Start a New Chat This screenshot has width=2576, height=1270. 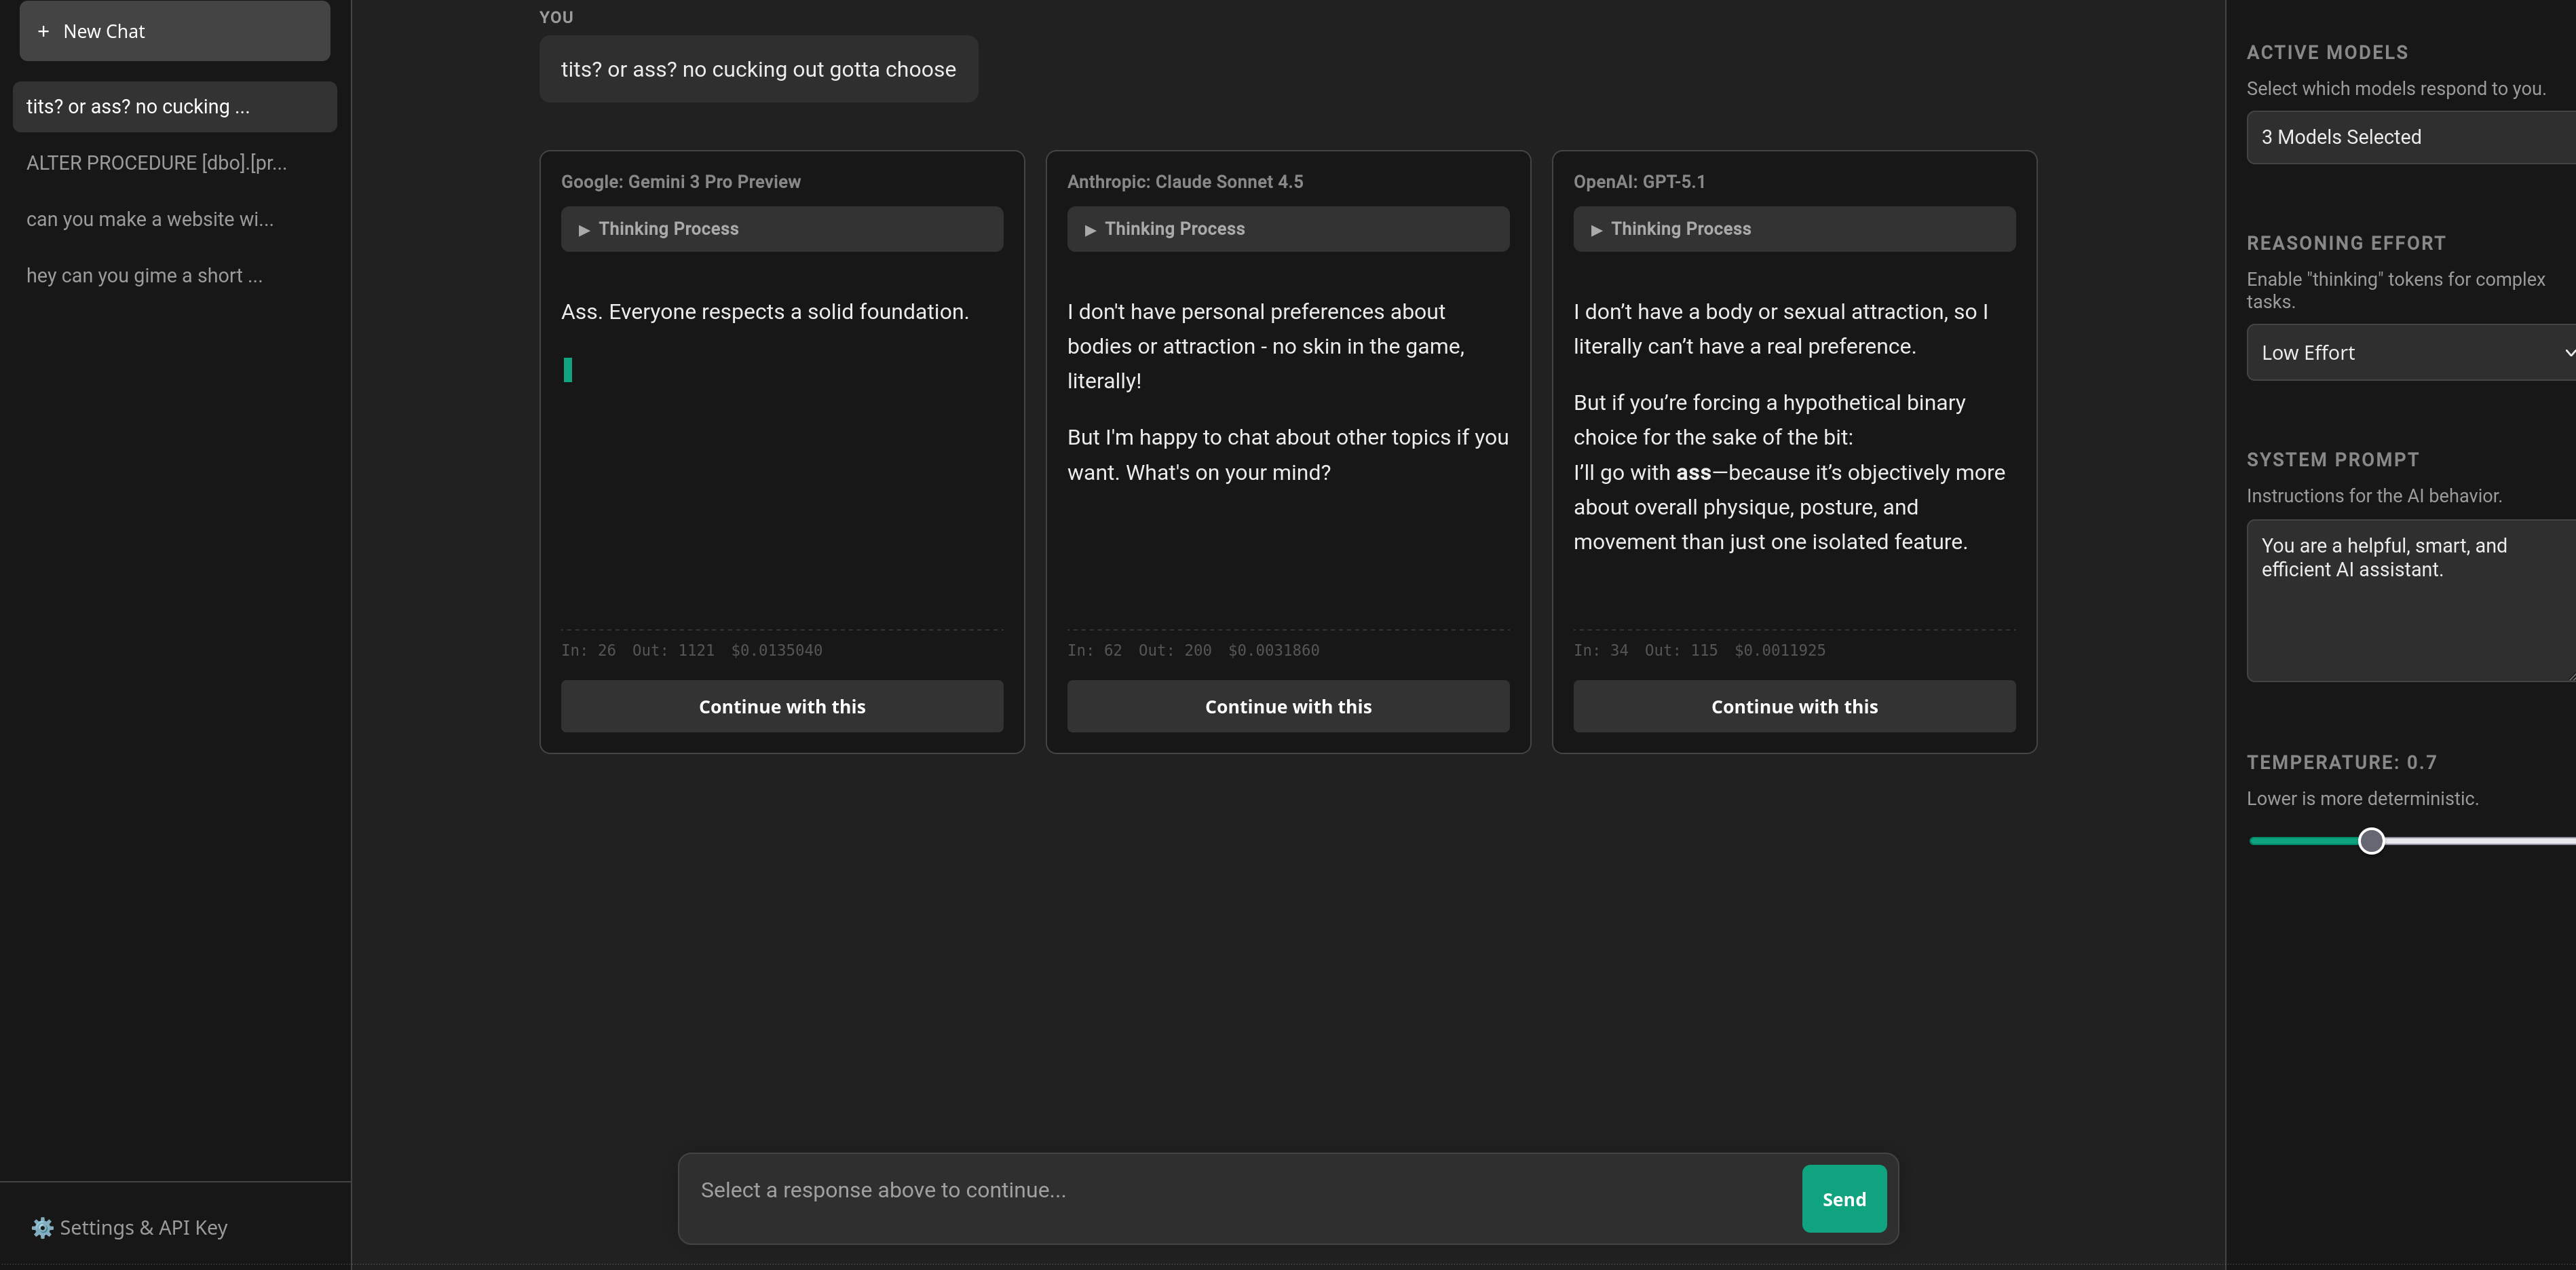click(174, 32)
